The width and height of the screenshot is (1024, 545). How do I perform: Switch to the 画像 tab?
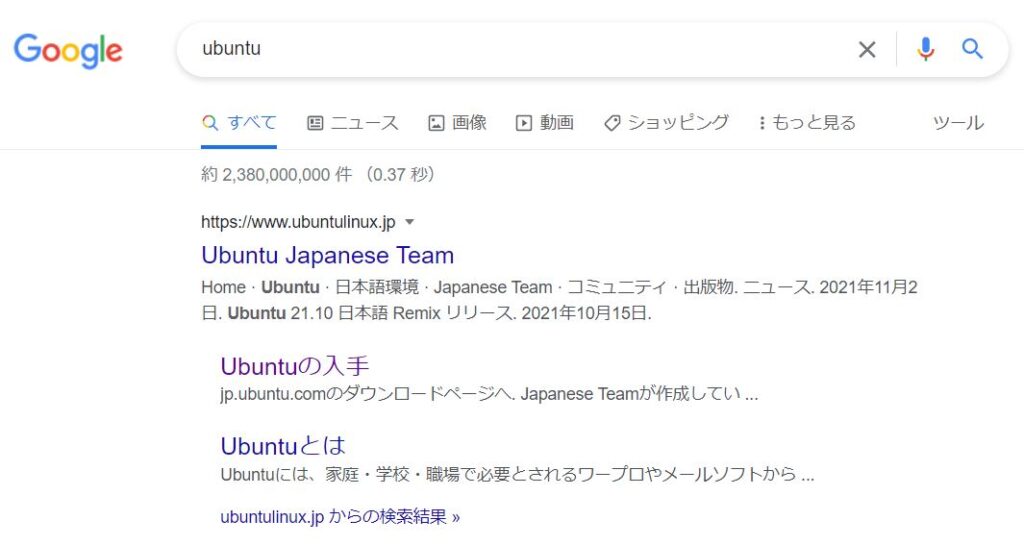[457, 123]
